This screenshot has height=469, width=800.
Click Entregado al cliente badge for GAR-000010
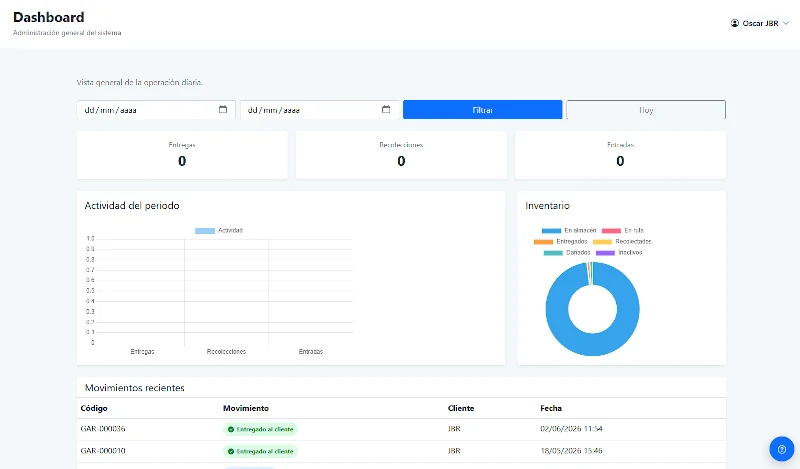tap(260, 452)
